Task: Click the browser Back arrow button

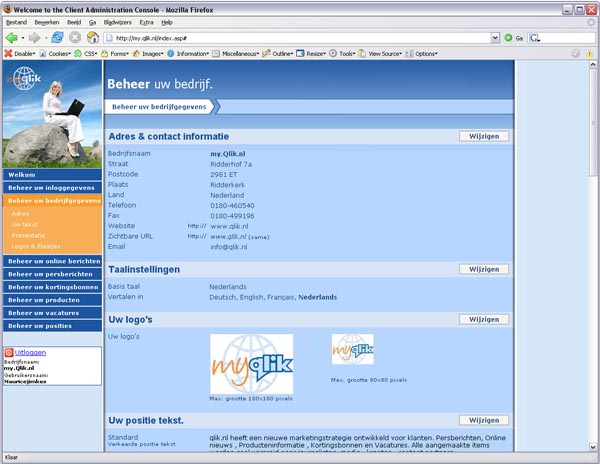Action: pyautogui.click(x=12, y=37)
